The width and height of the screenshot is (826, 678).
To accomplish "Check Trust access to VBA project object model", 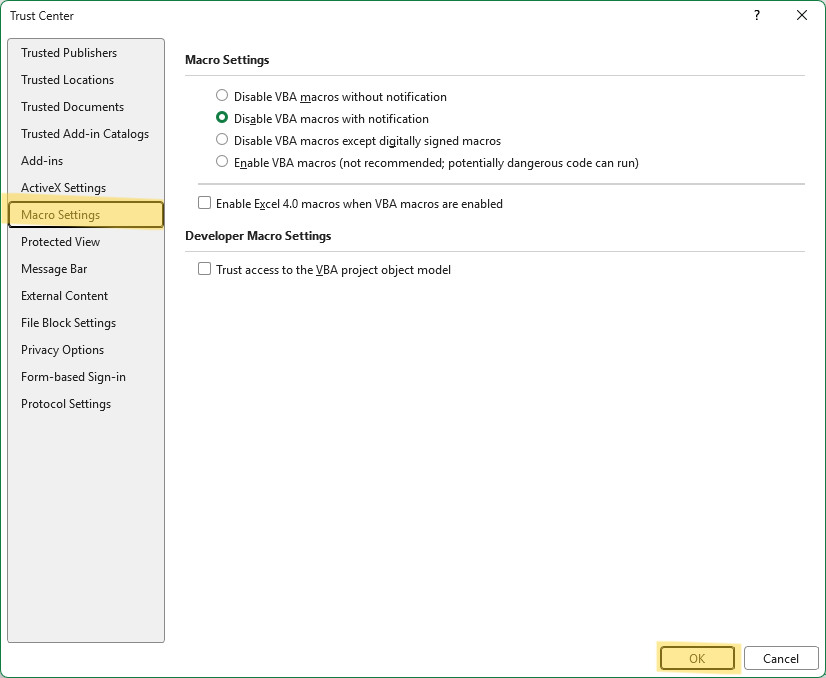I will pyautogui.click(x=205, y=269).
